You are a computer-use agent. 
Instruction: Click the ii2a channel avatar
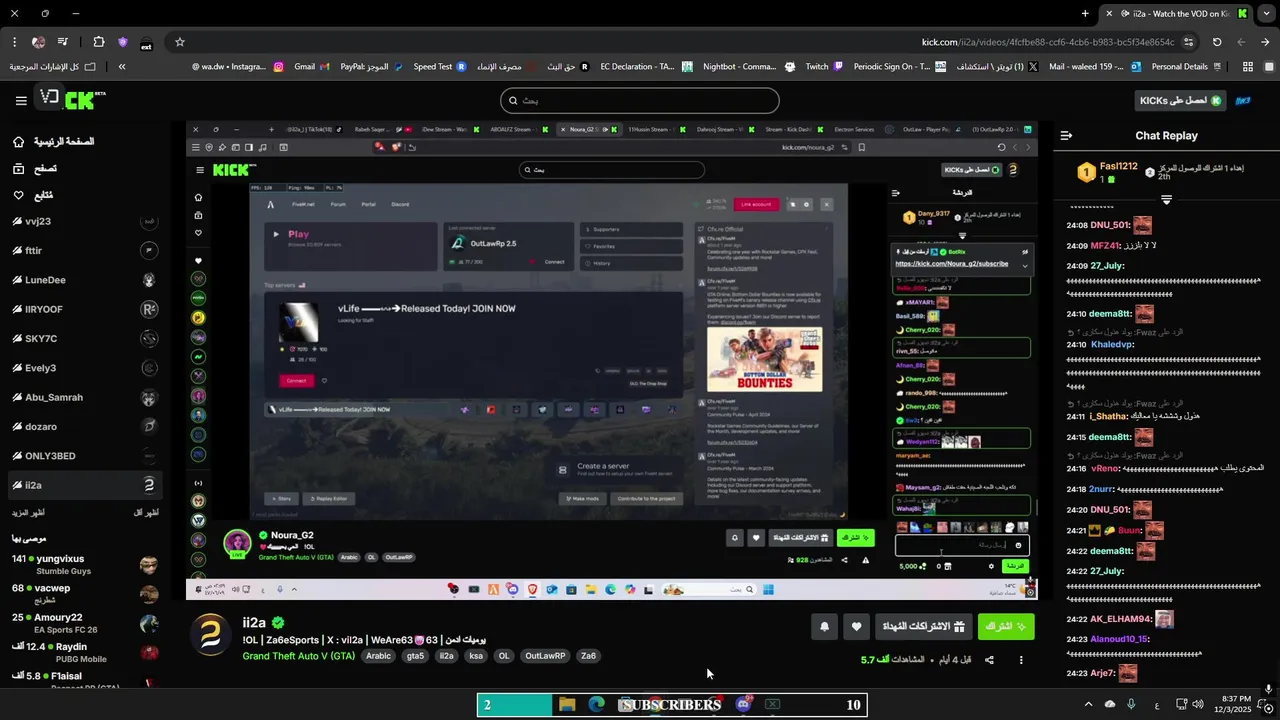[211, 634]
